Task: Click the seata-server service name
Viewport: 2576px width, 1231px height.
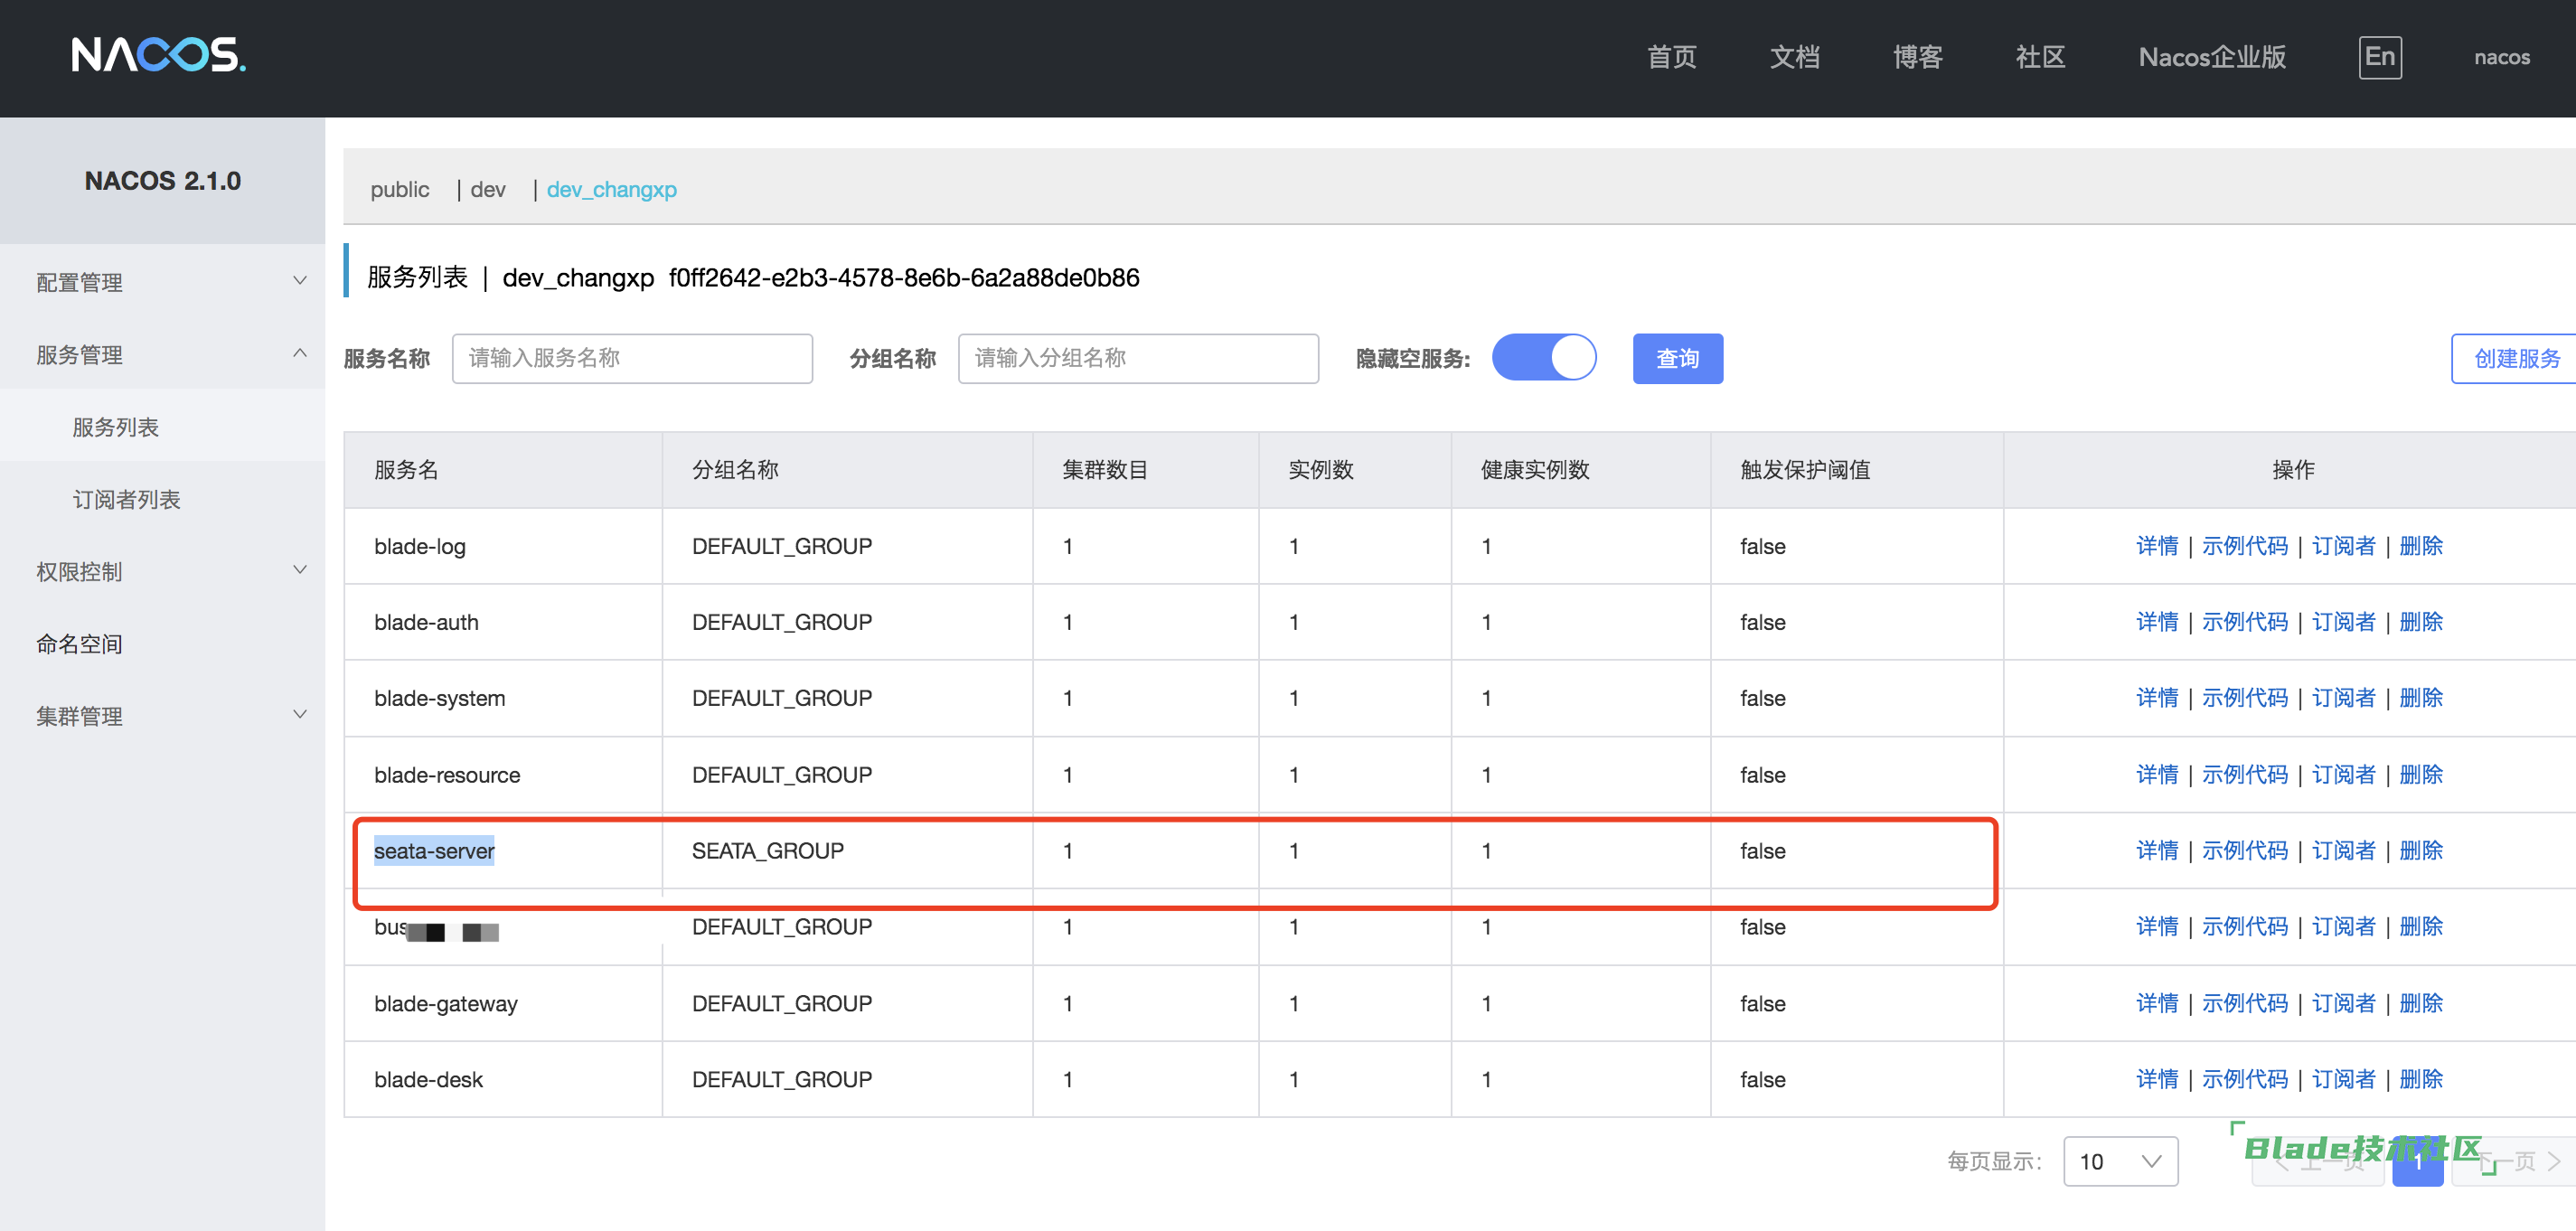Action: pos(434,850)
